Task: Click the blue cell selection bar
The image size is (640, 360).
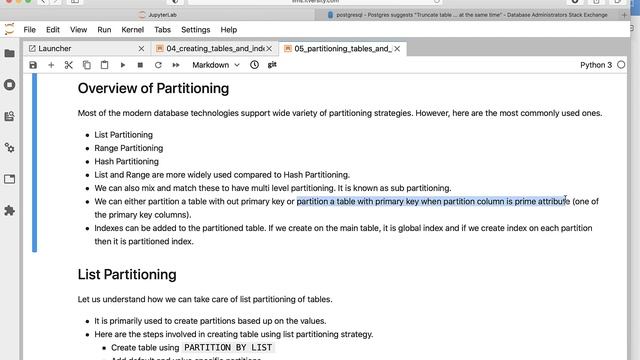Action: (34, 162)
